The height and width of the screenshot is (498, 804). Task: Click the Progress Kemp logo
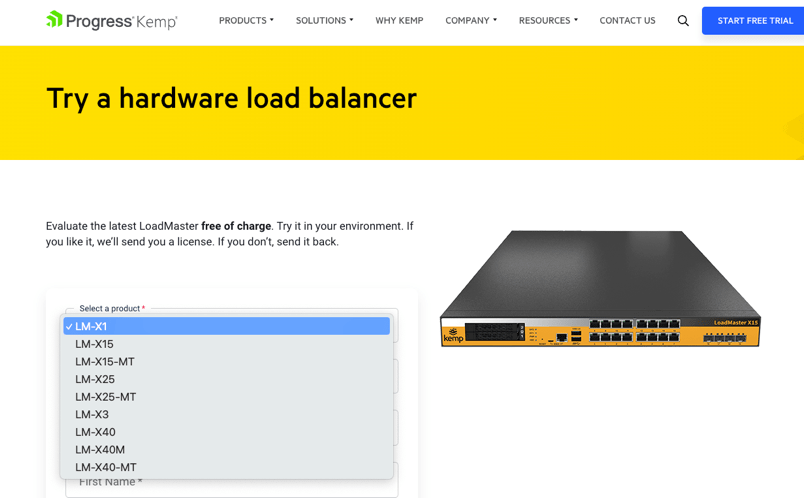[x=111, y=21]
